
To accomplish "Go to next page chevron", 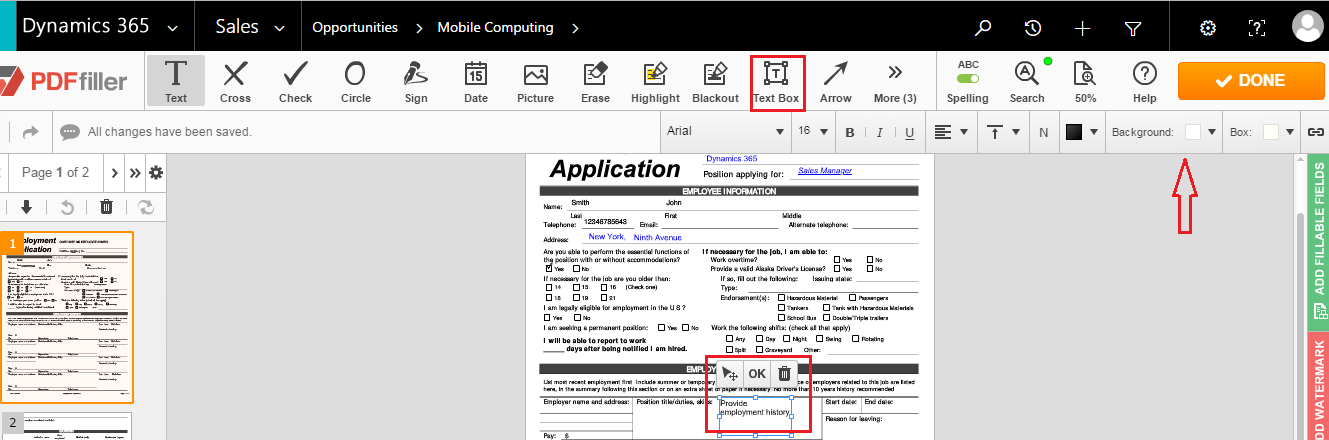I will (114, 173).
